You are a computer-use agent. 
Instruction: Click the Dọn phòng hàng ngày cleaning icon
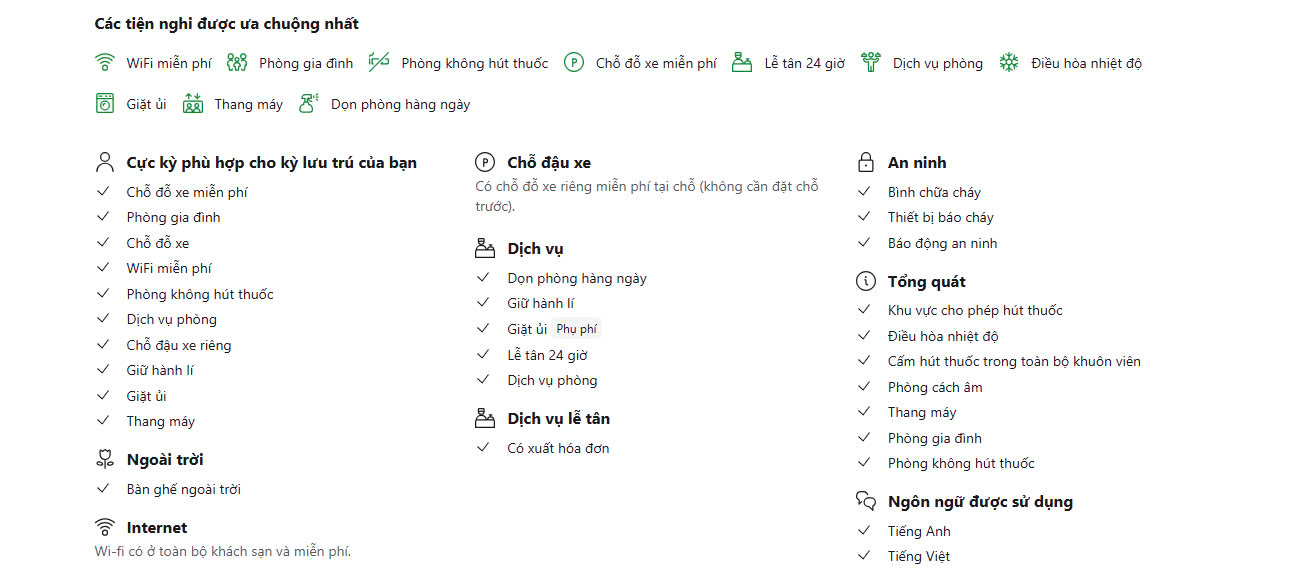click(x=309, y=103)
